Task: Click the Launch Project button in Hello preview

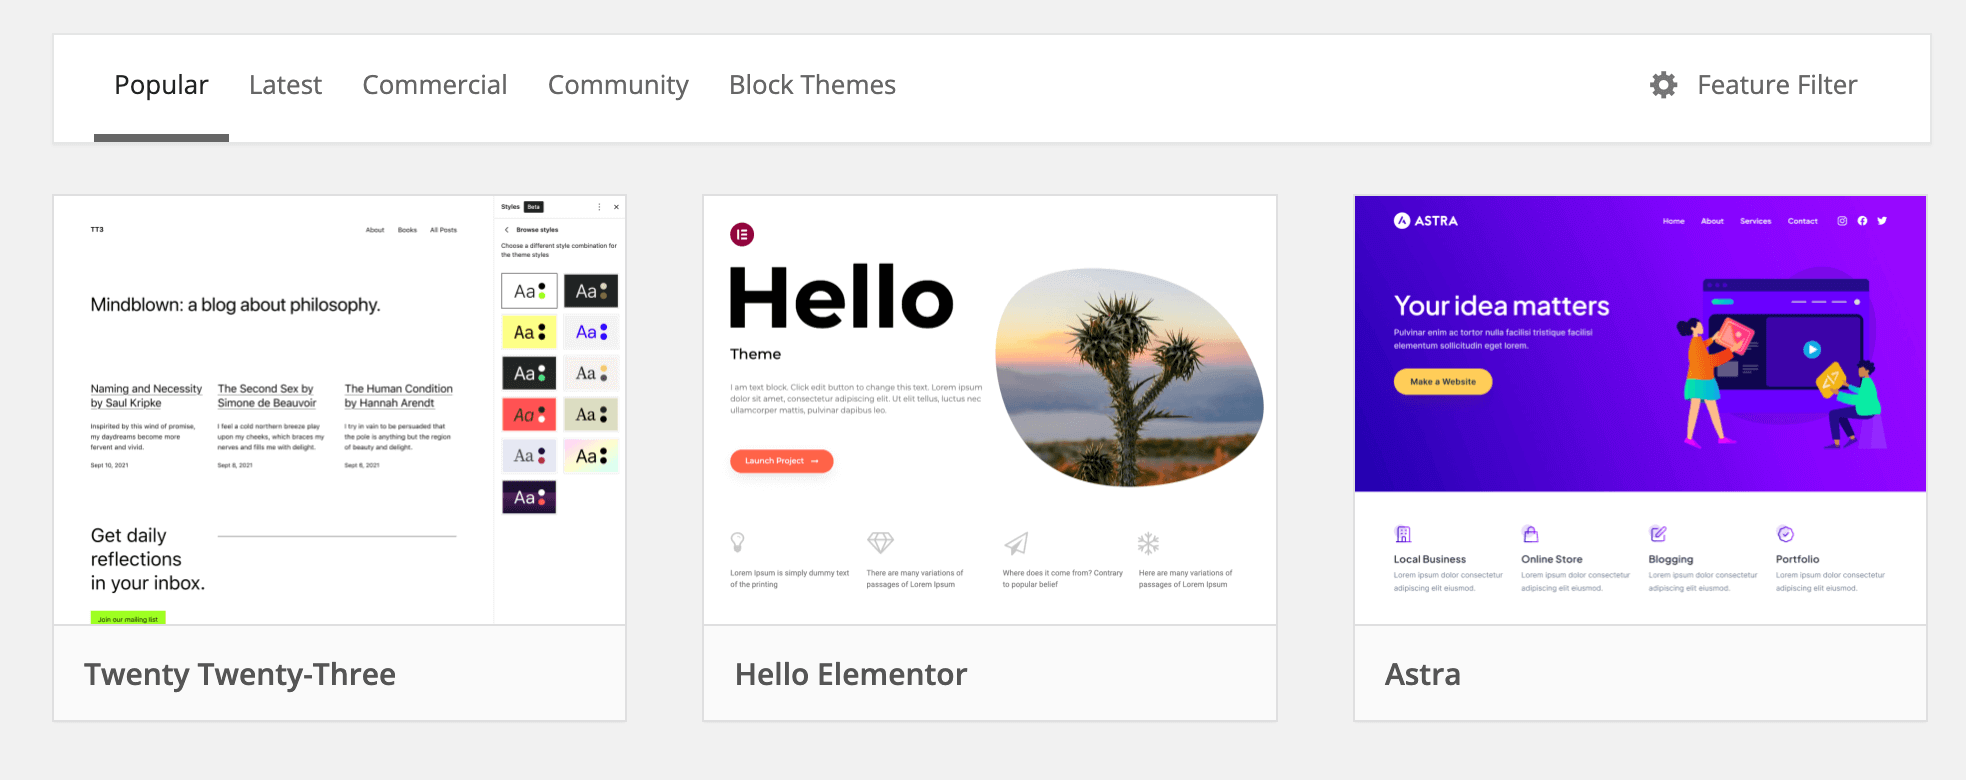Action: click(781, 461)
